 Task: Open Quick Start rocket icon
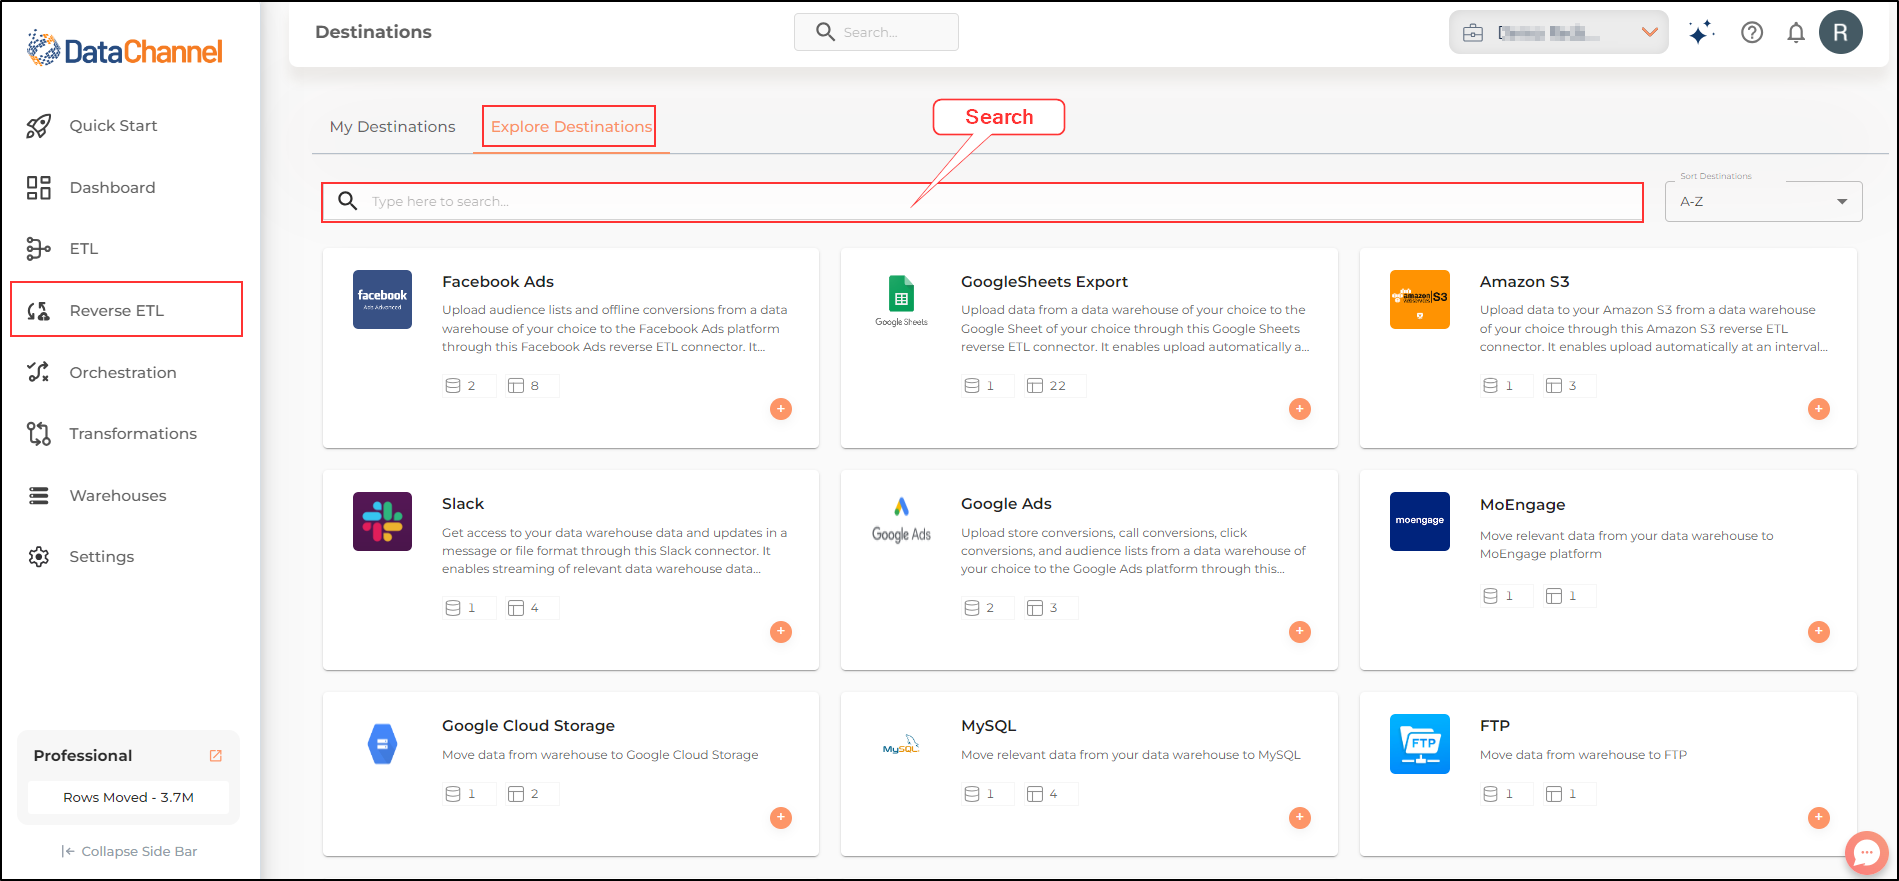pos(39,126)
